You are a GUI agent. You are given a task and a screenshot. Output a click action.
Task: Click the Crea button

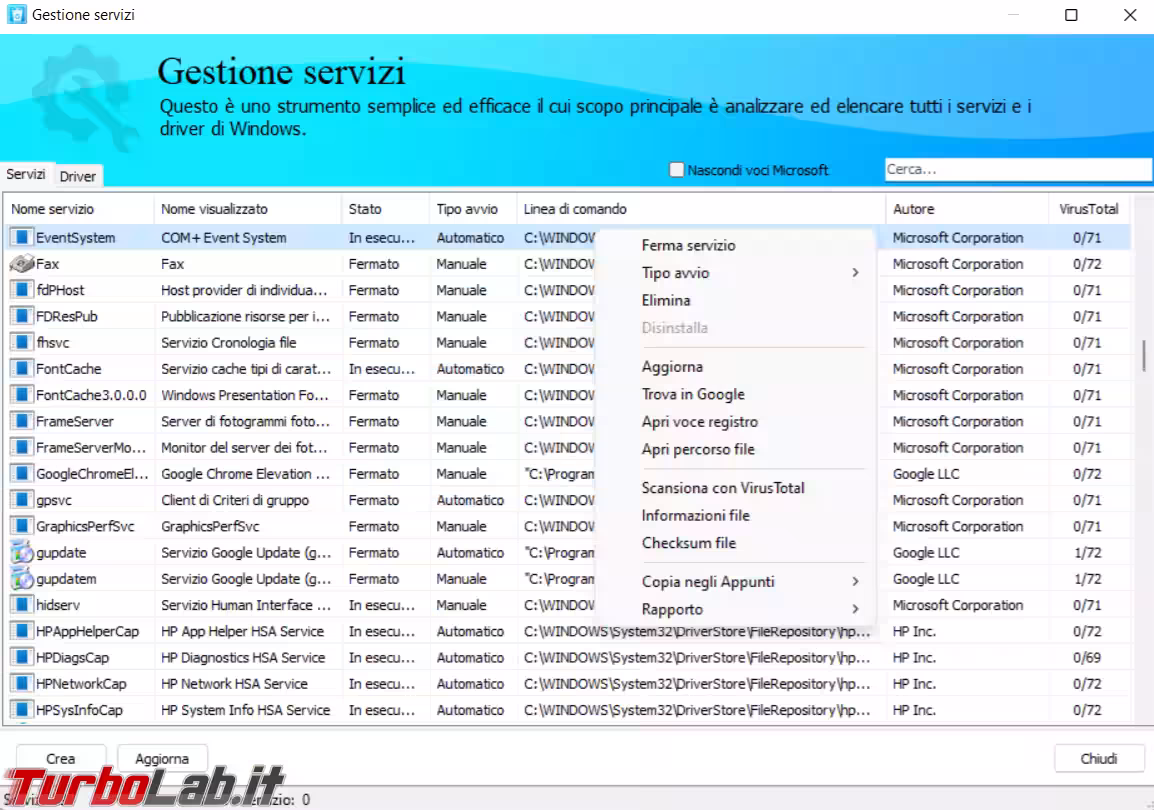click(60, 759)
